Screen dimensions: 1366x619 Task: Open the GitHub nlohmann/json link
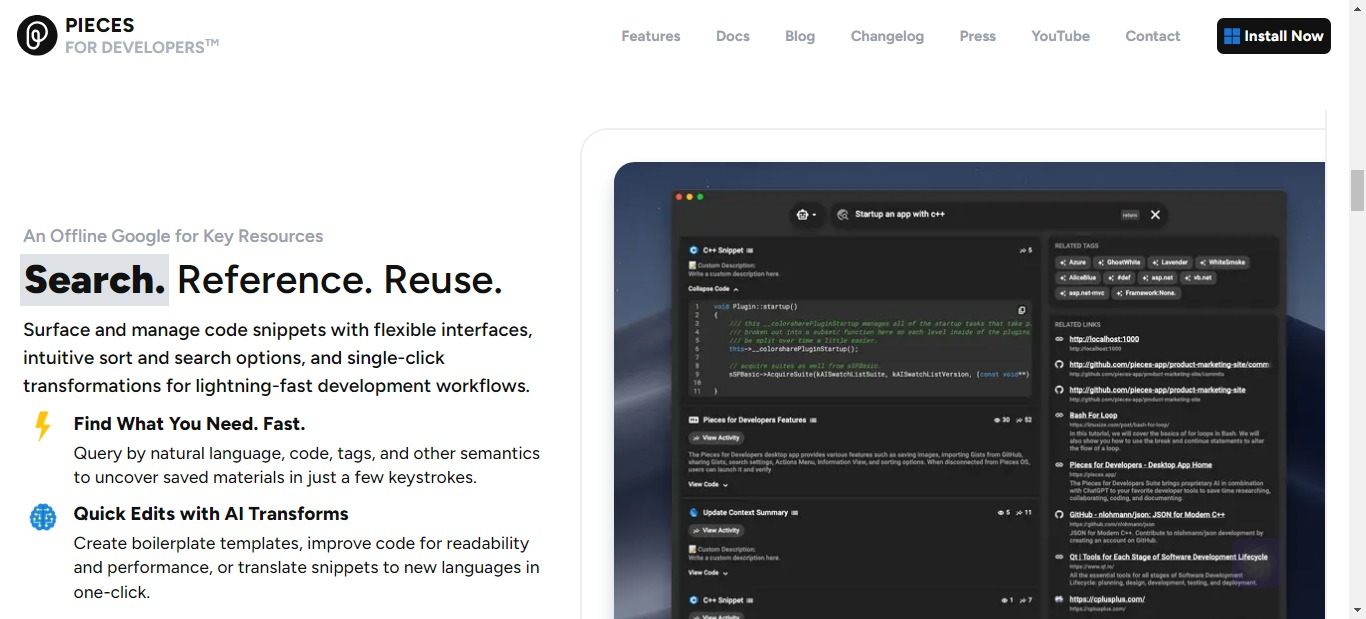coord(1147,514)
